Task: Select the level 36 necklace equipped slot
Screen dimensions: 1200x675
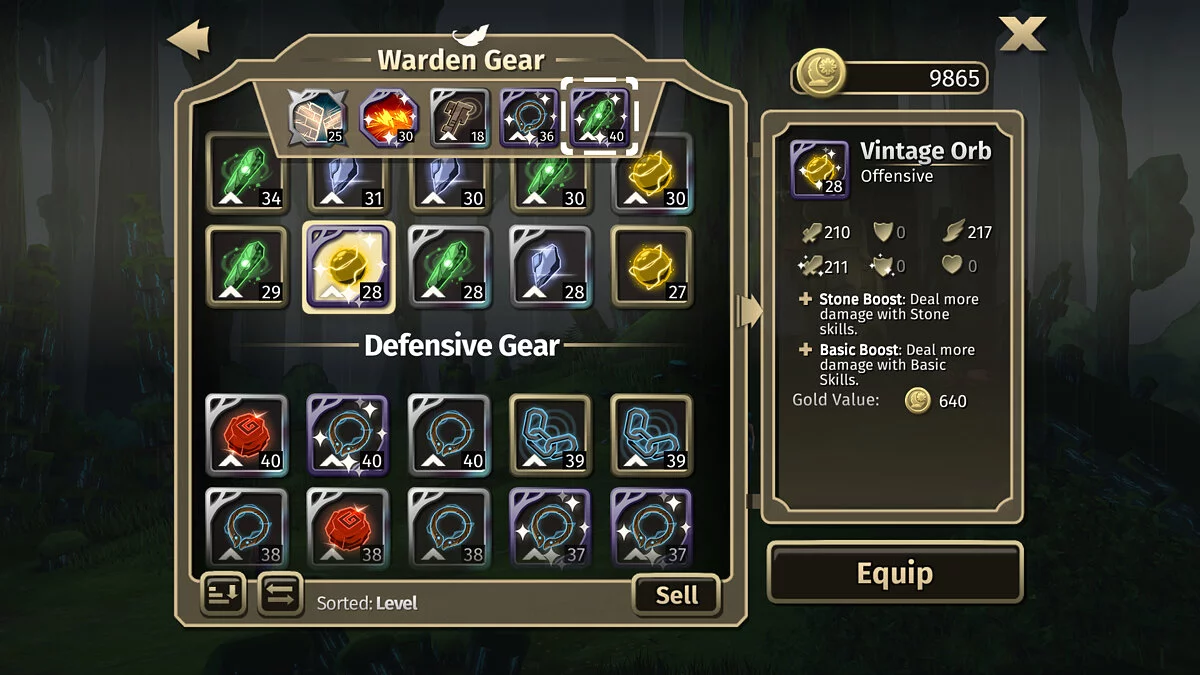Action: click(529, 117)
